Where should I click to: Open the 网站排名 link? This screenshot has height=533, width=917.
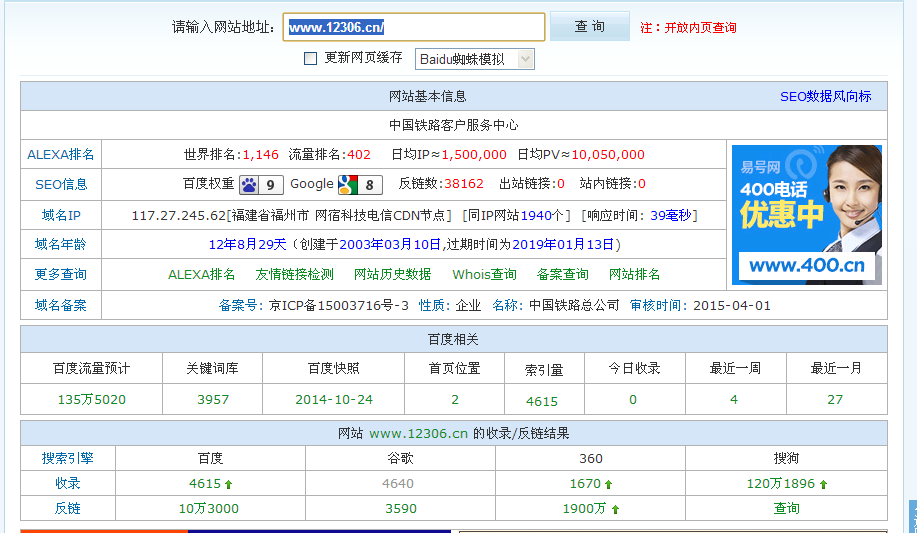635,274
